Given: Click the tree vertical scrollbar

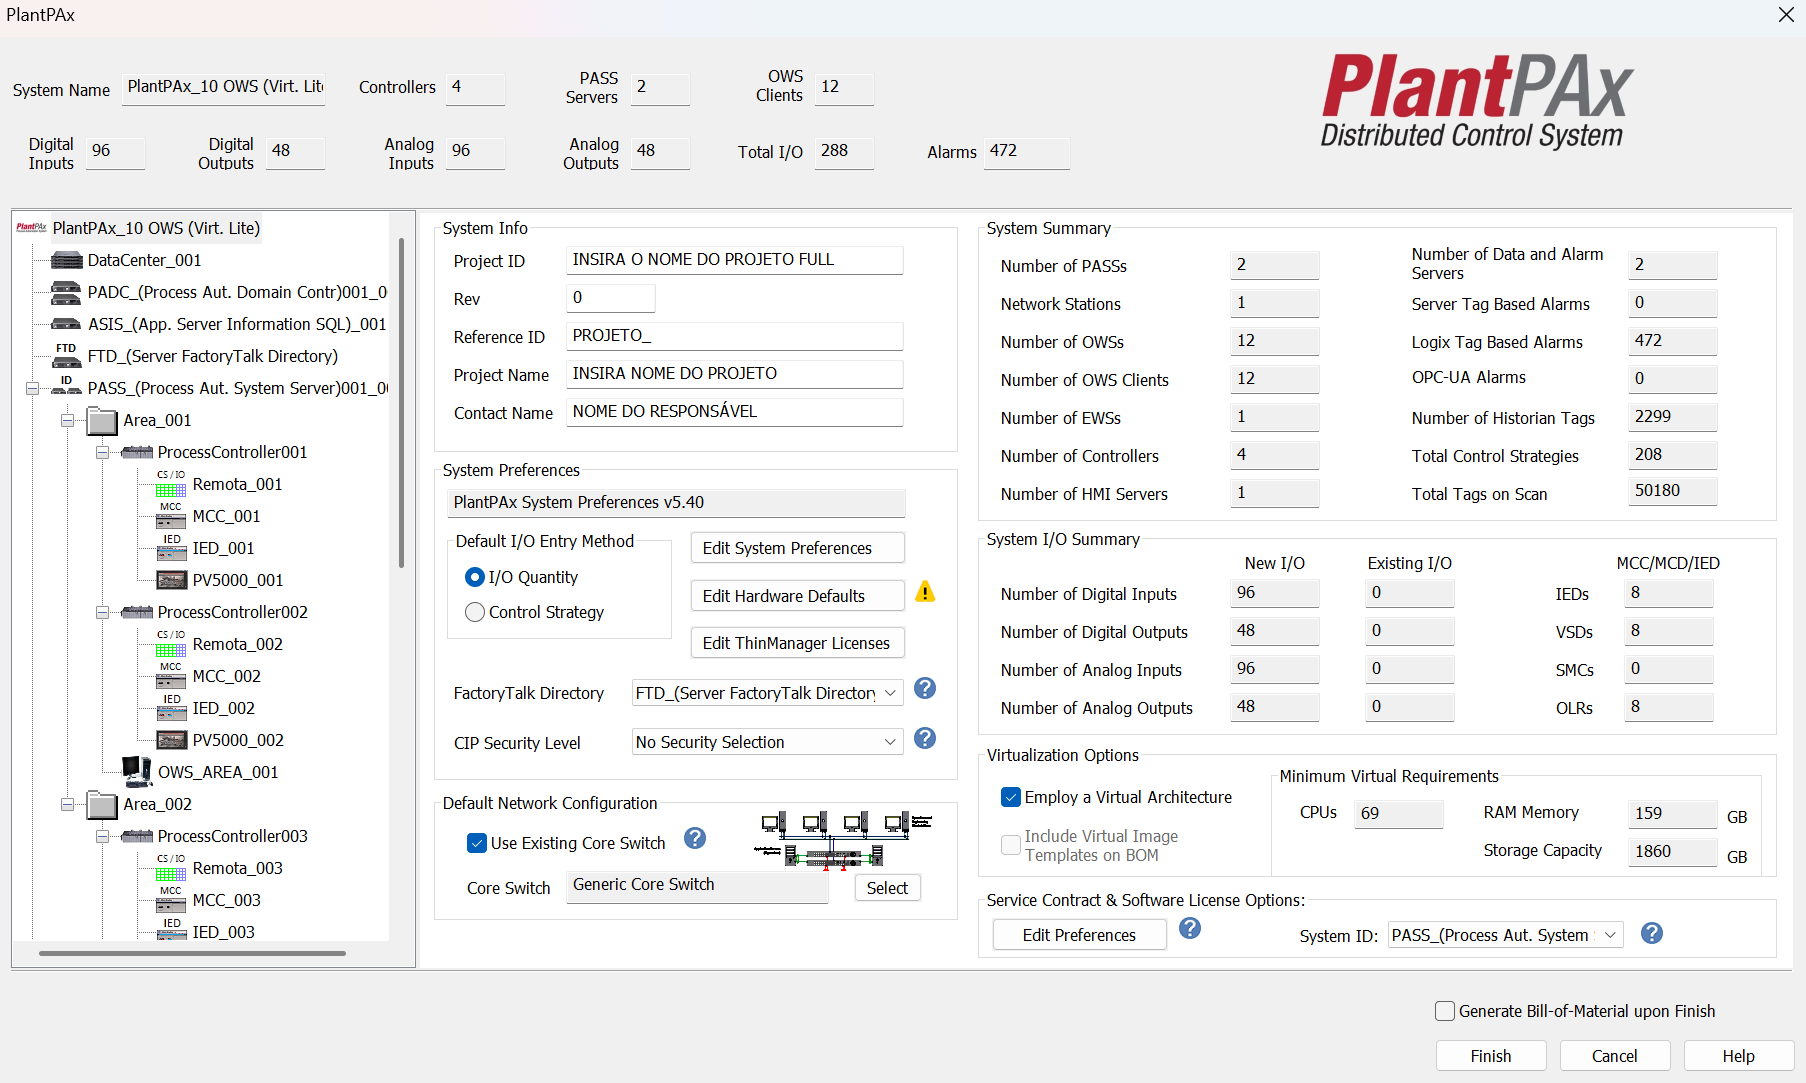Looking at the screenshot, I should [x=401, y=403].
